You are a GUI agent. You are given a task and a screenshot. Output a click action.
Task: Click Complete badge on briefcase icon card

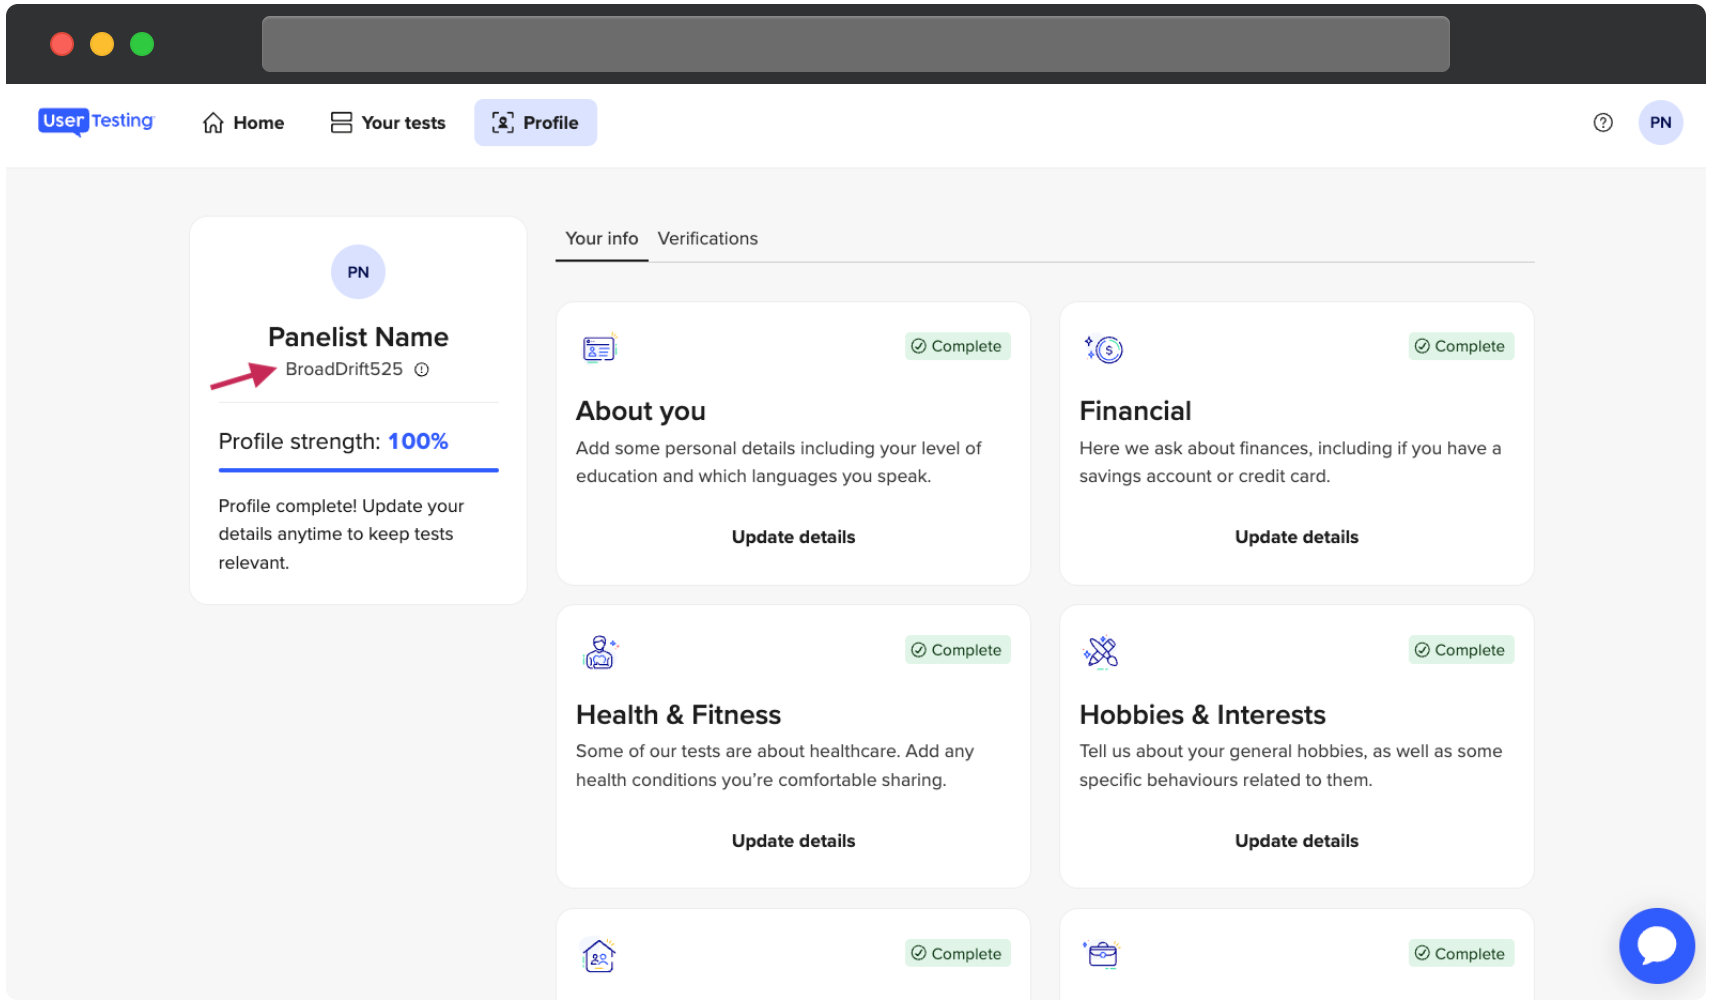click(1461, 954)
